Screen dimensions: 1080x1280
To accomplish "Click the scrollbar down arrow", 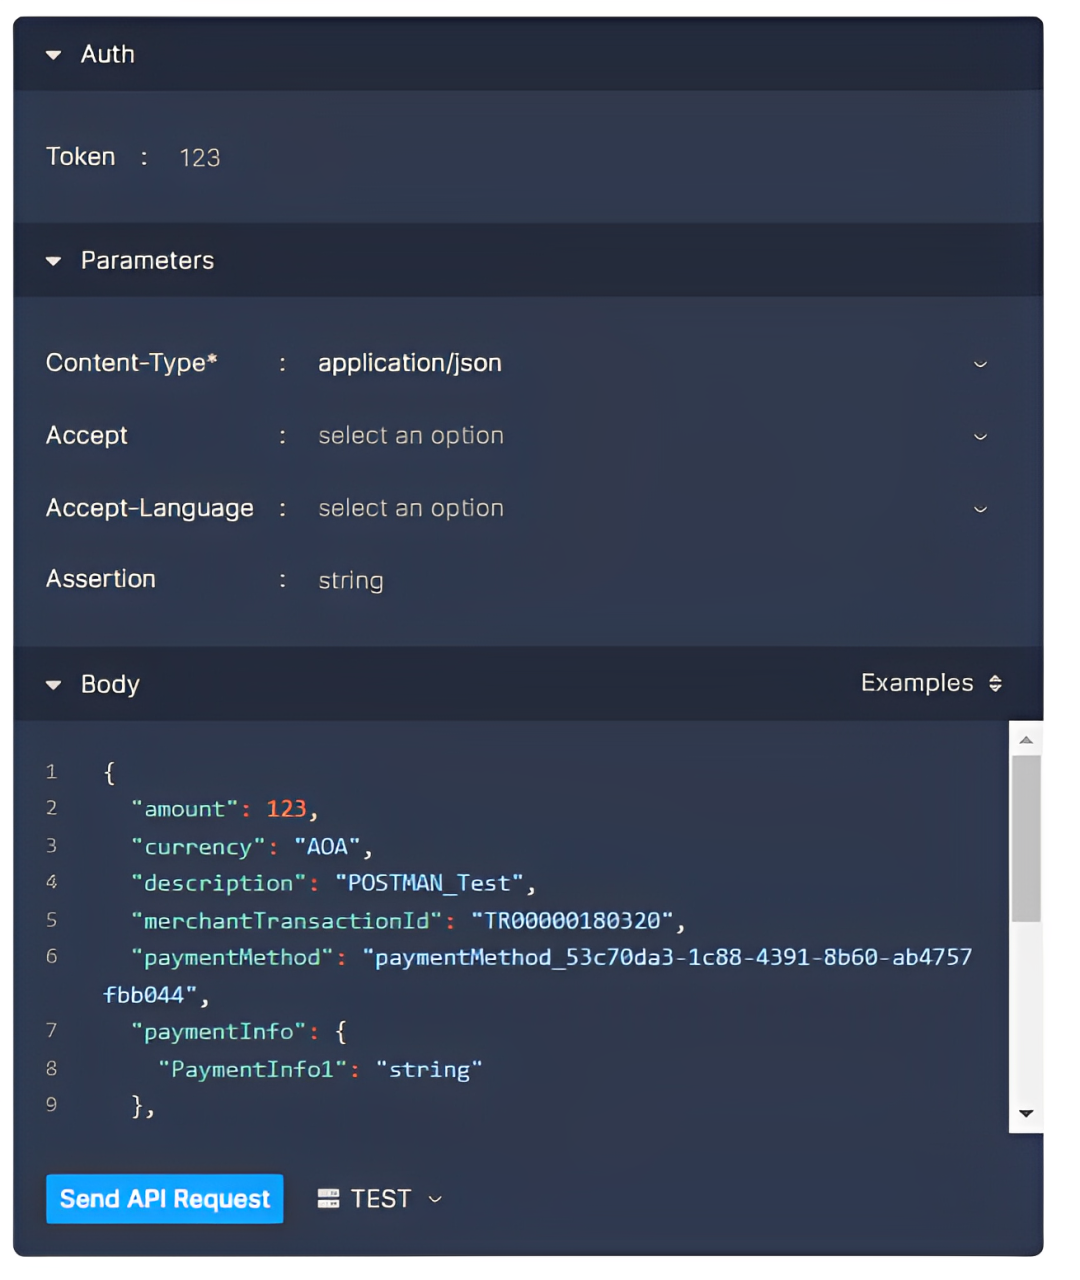I will [x=1026, y=1114].
